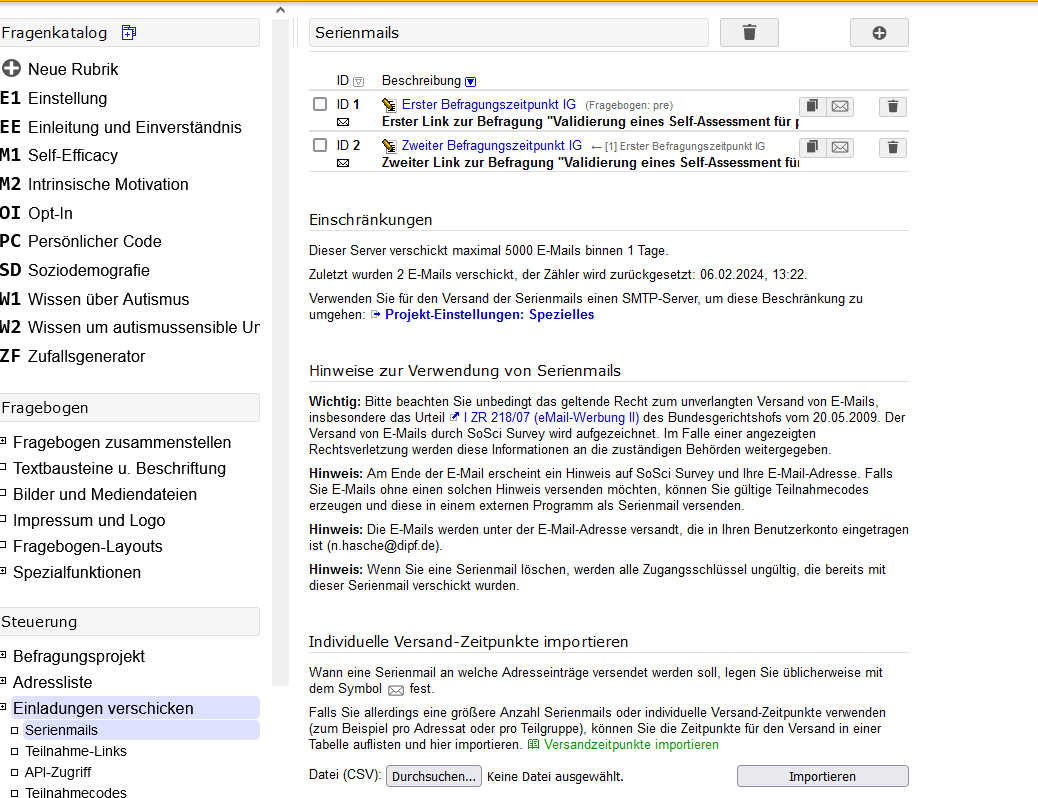Open the Erster Befragungszeitpunkt IG link
Screen dimensions: 1038x798
(x=489, y=105)
